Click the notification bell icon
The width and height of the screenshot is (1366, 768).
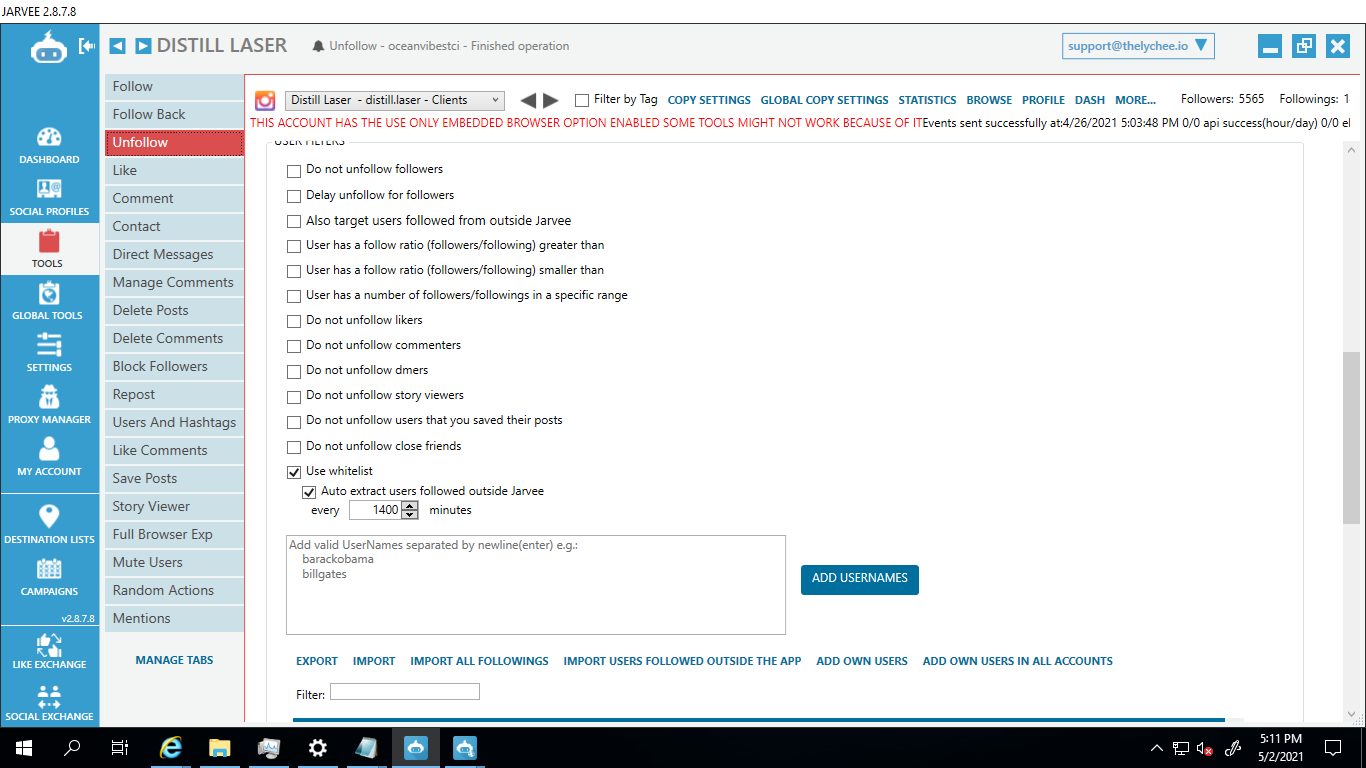point(319,46)
